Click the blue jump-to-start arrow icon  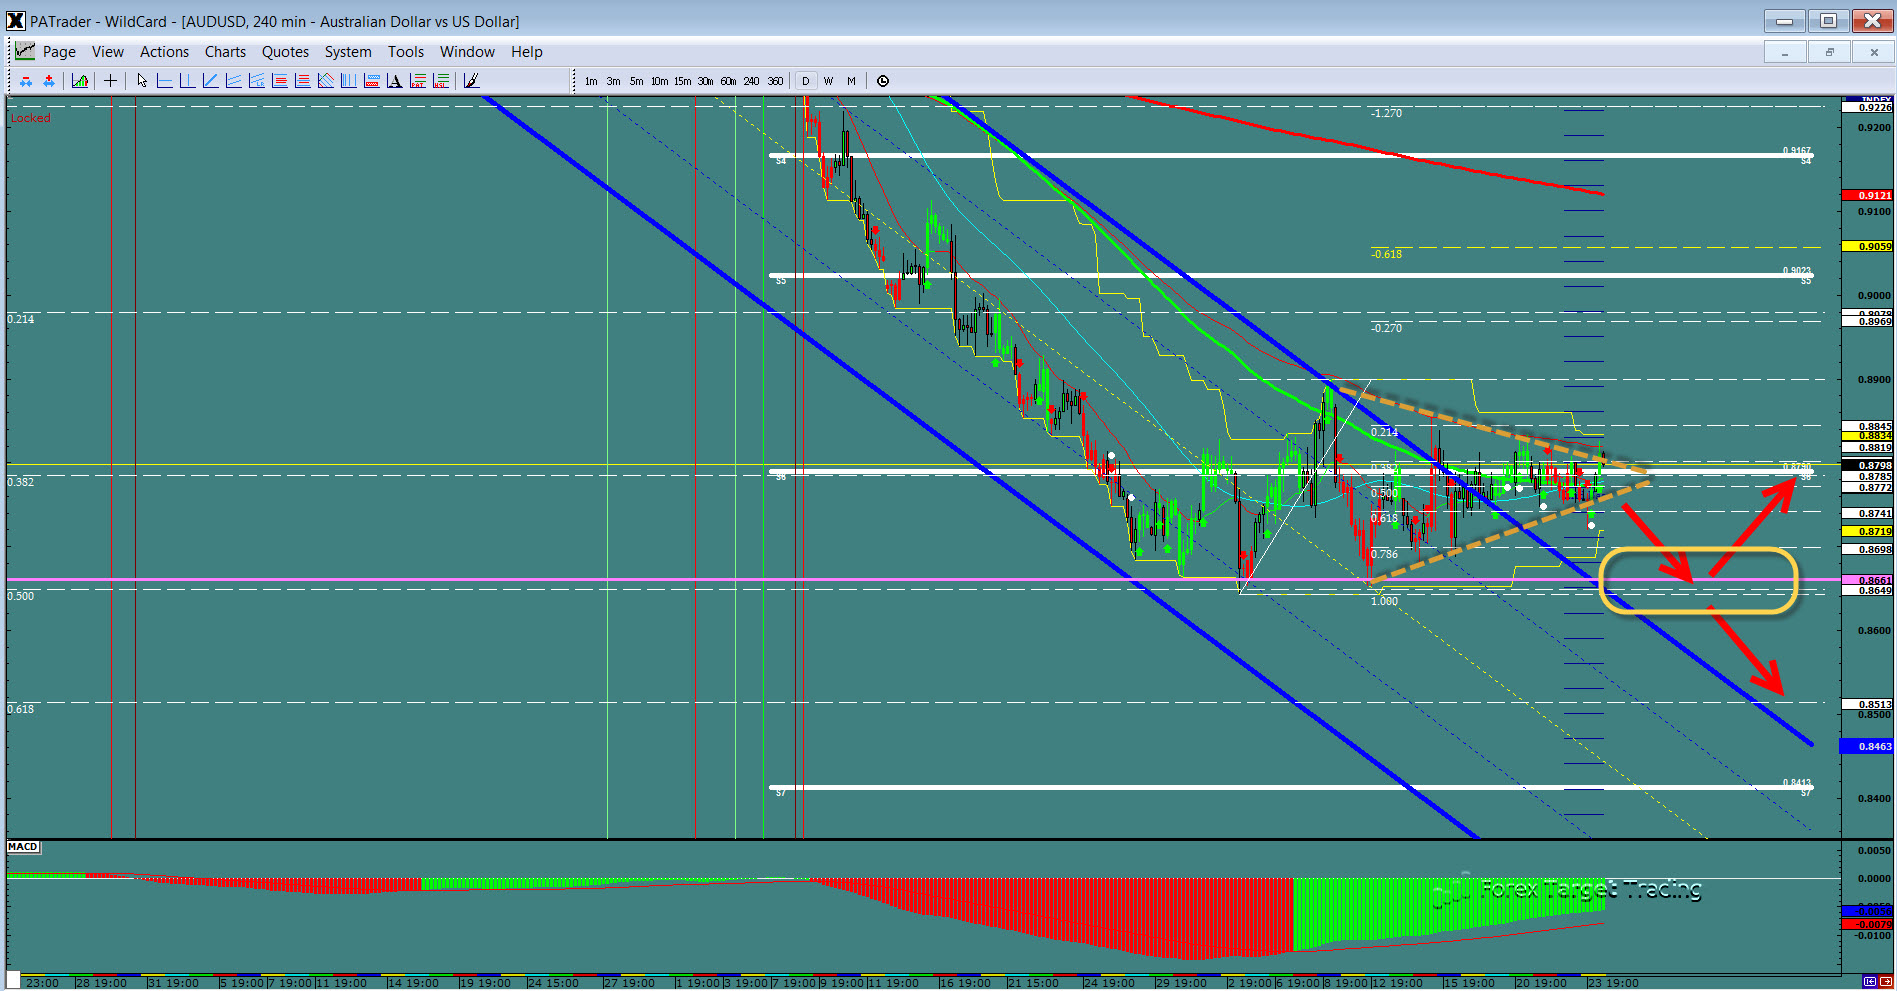coord(1870,982)
